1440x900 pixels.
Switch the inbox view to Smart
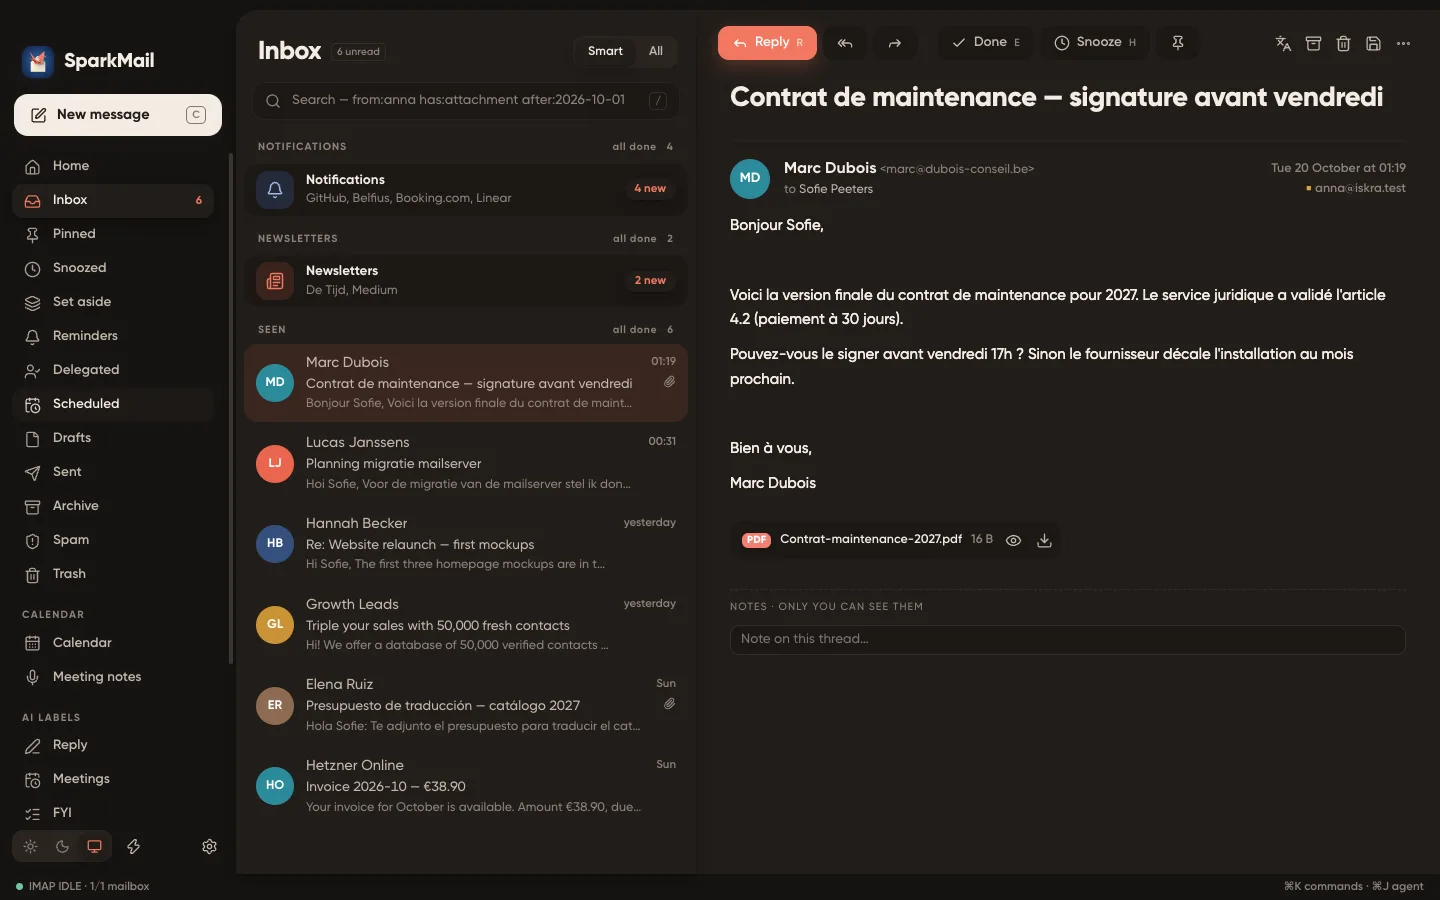(605, 51)
